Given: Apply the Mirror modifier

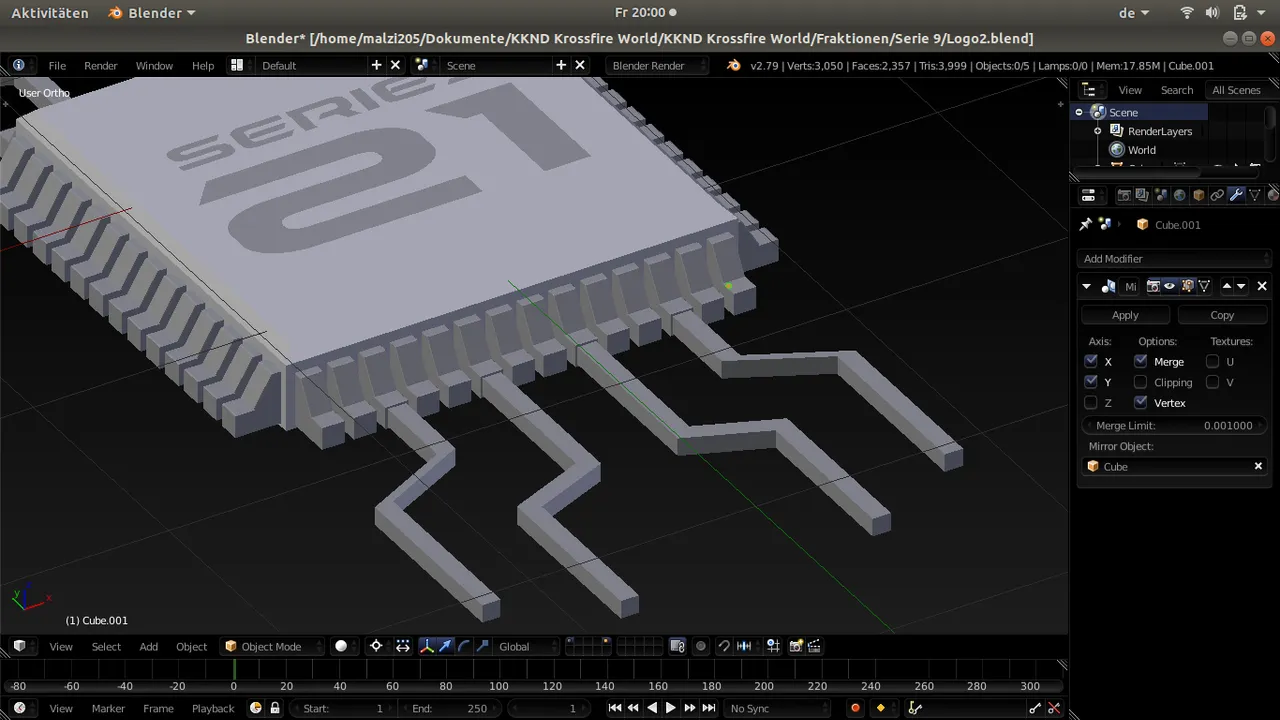Looking at the screenshot, I should (1126, 314).
